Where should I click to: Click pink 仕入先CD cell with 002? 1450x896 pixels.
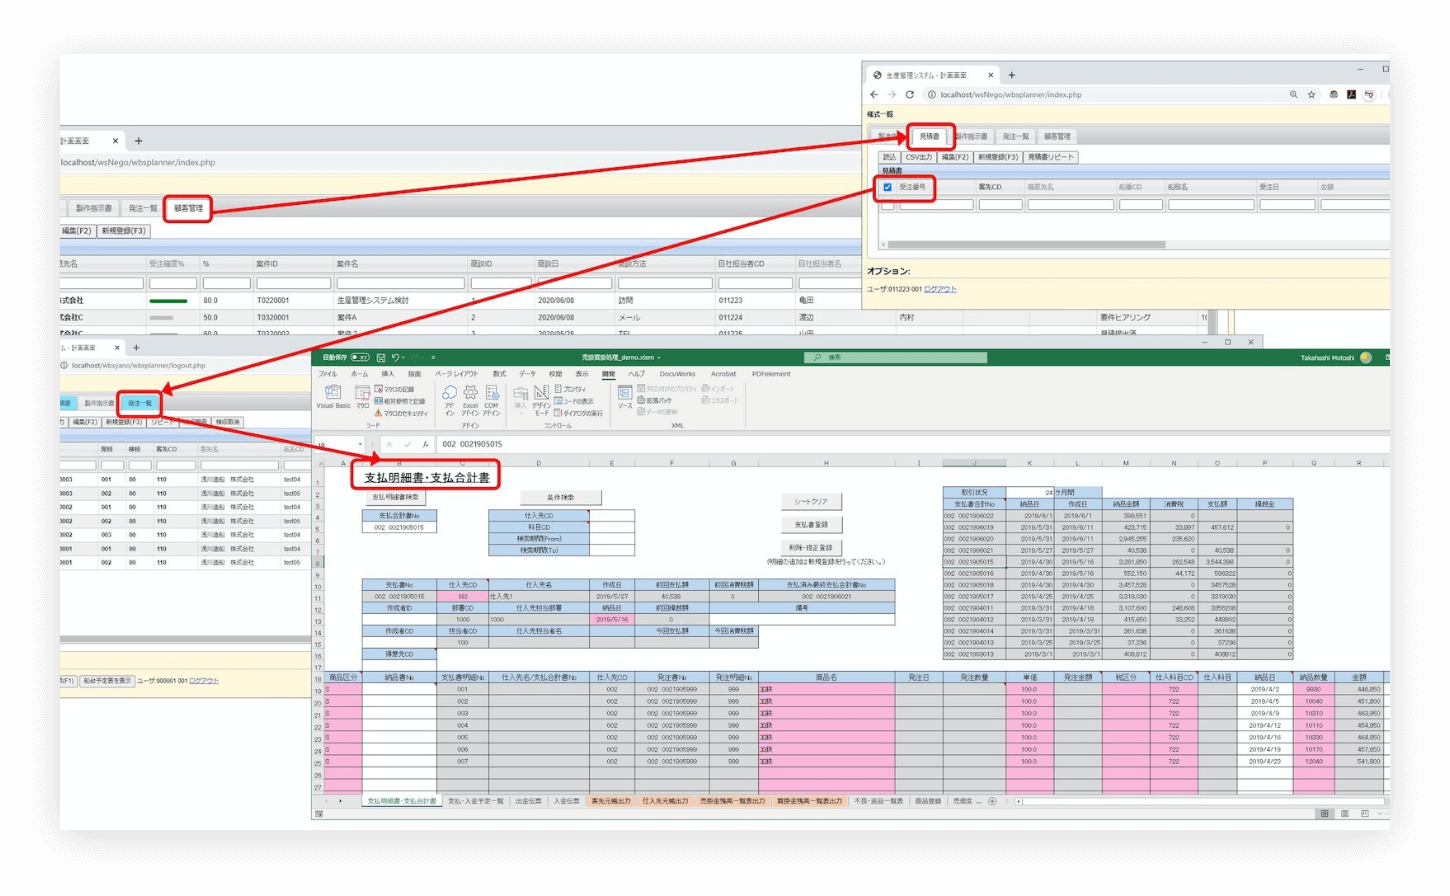[463, 596]
